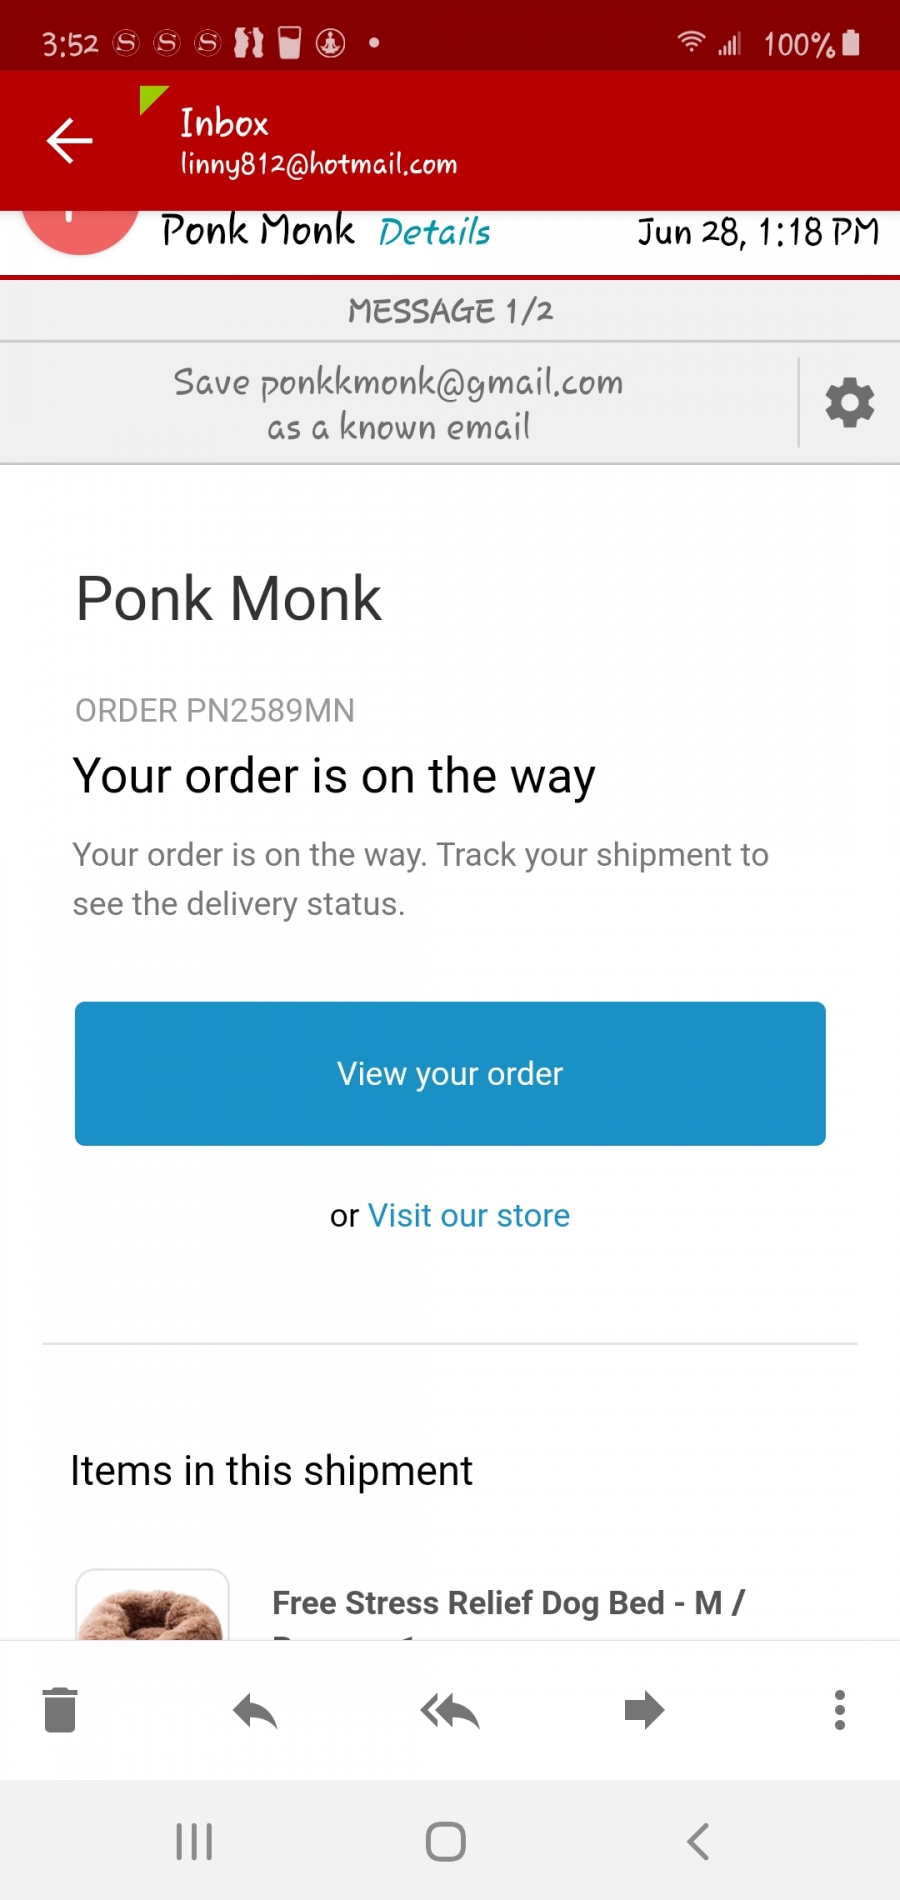Select Free Stress Relief Dog Bed item
This screenshot has width=900, height=1900.
click(508, 1603)
